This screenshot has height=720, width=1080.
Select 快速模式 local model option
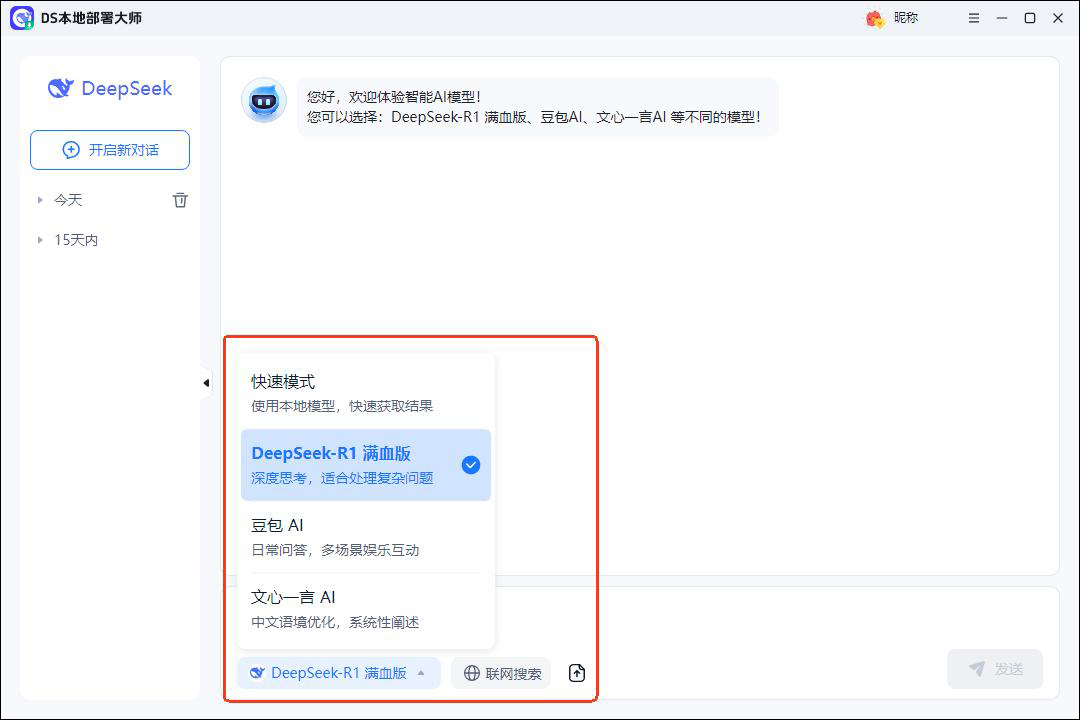click(x=366, y=393)
